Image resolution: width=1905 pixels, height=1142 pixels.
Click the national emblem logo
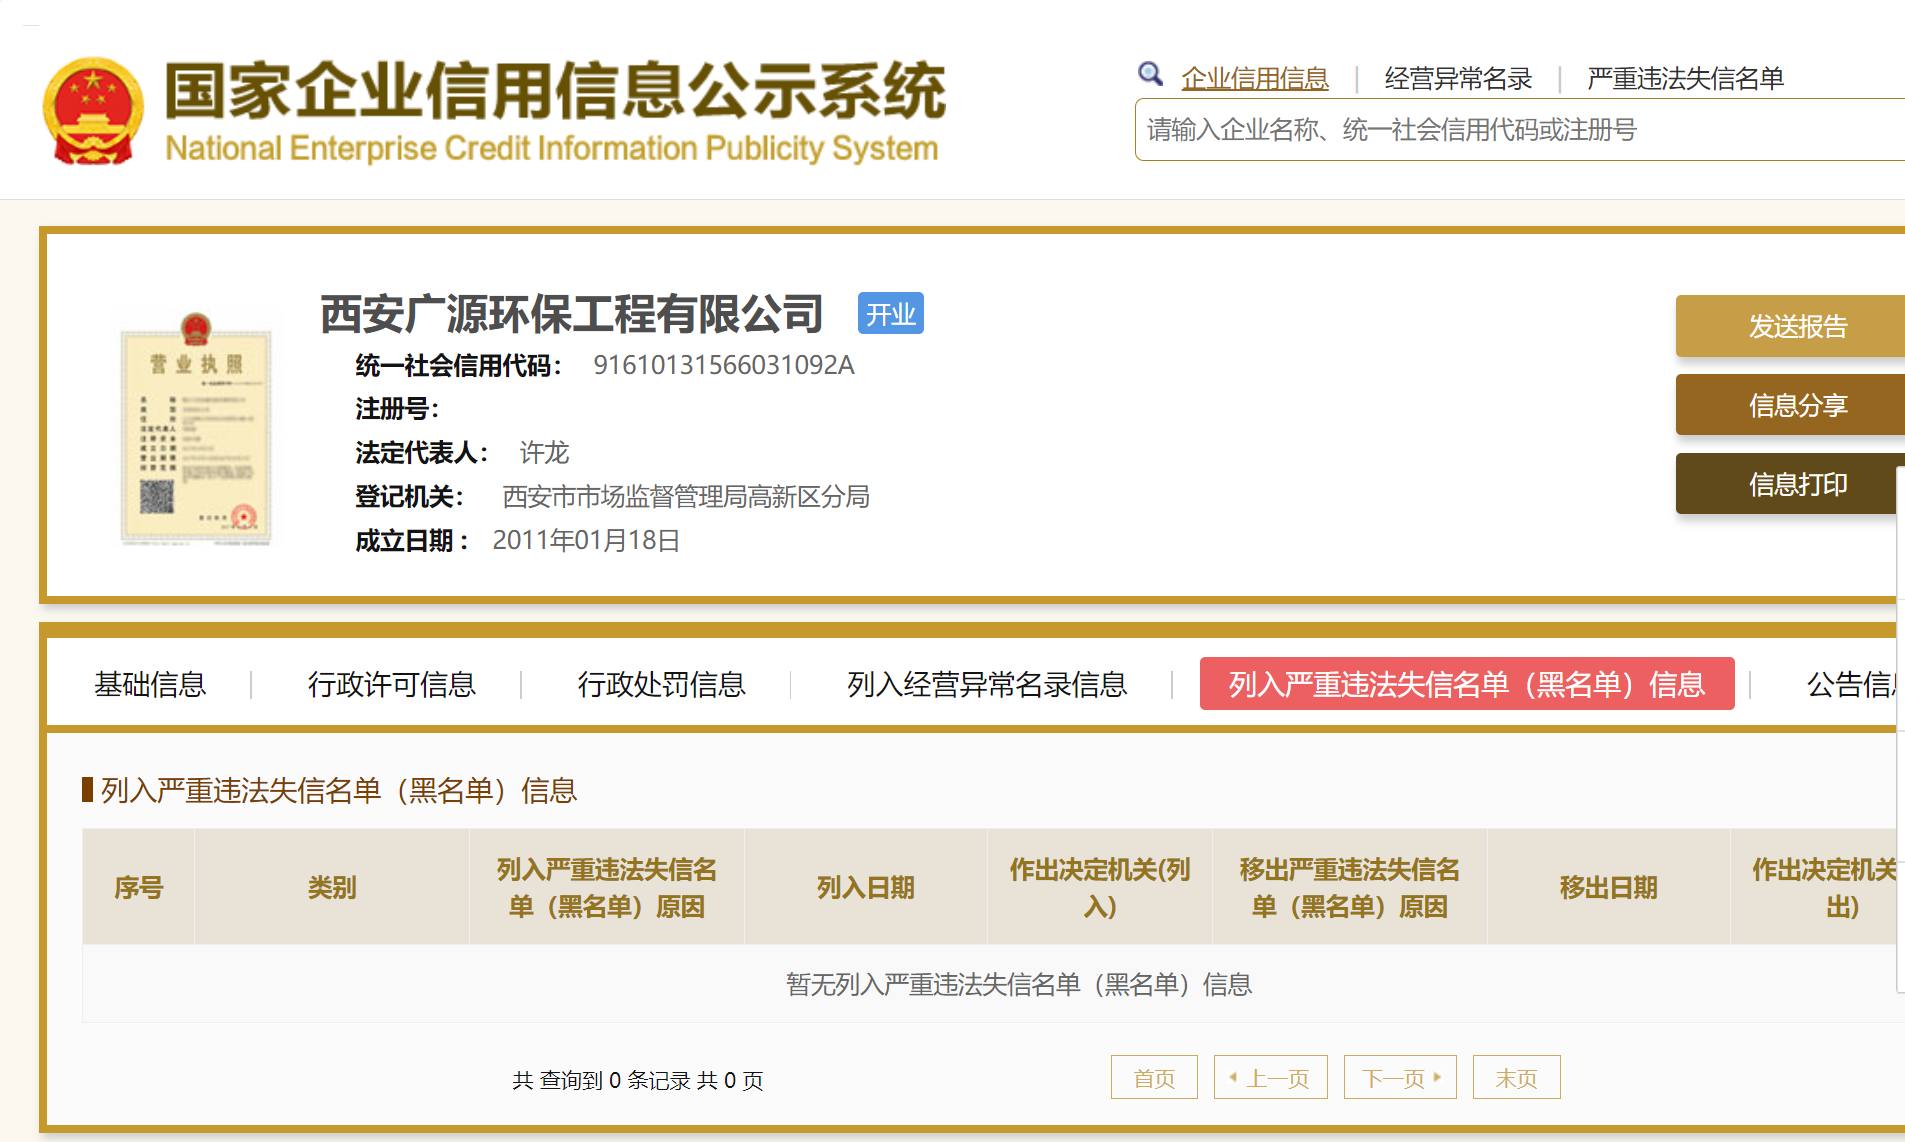tap(93, 111)
